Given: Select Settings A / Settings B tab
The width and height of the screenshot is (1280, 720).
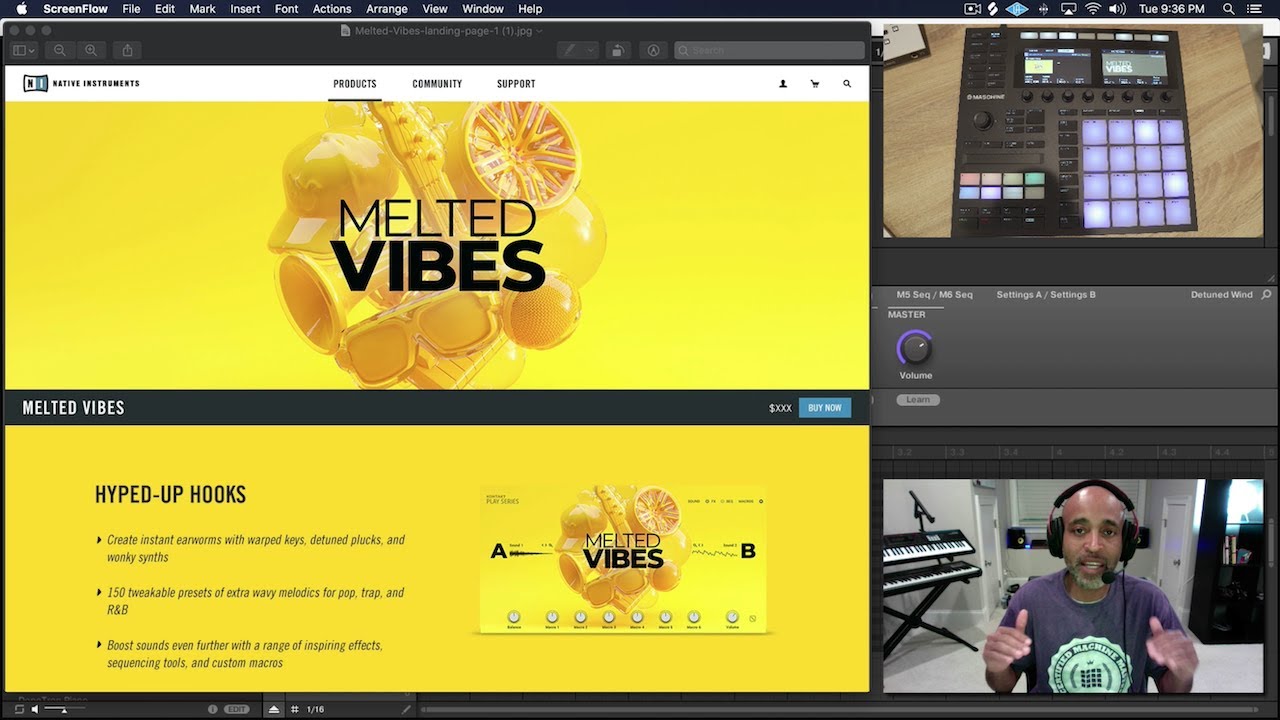Looking at the screenshot, I should [1046, 295].
